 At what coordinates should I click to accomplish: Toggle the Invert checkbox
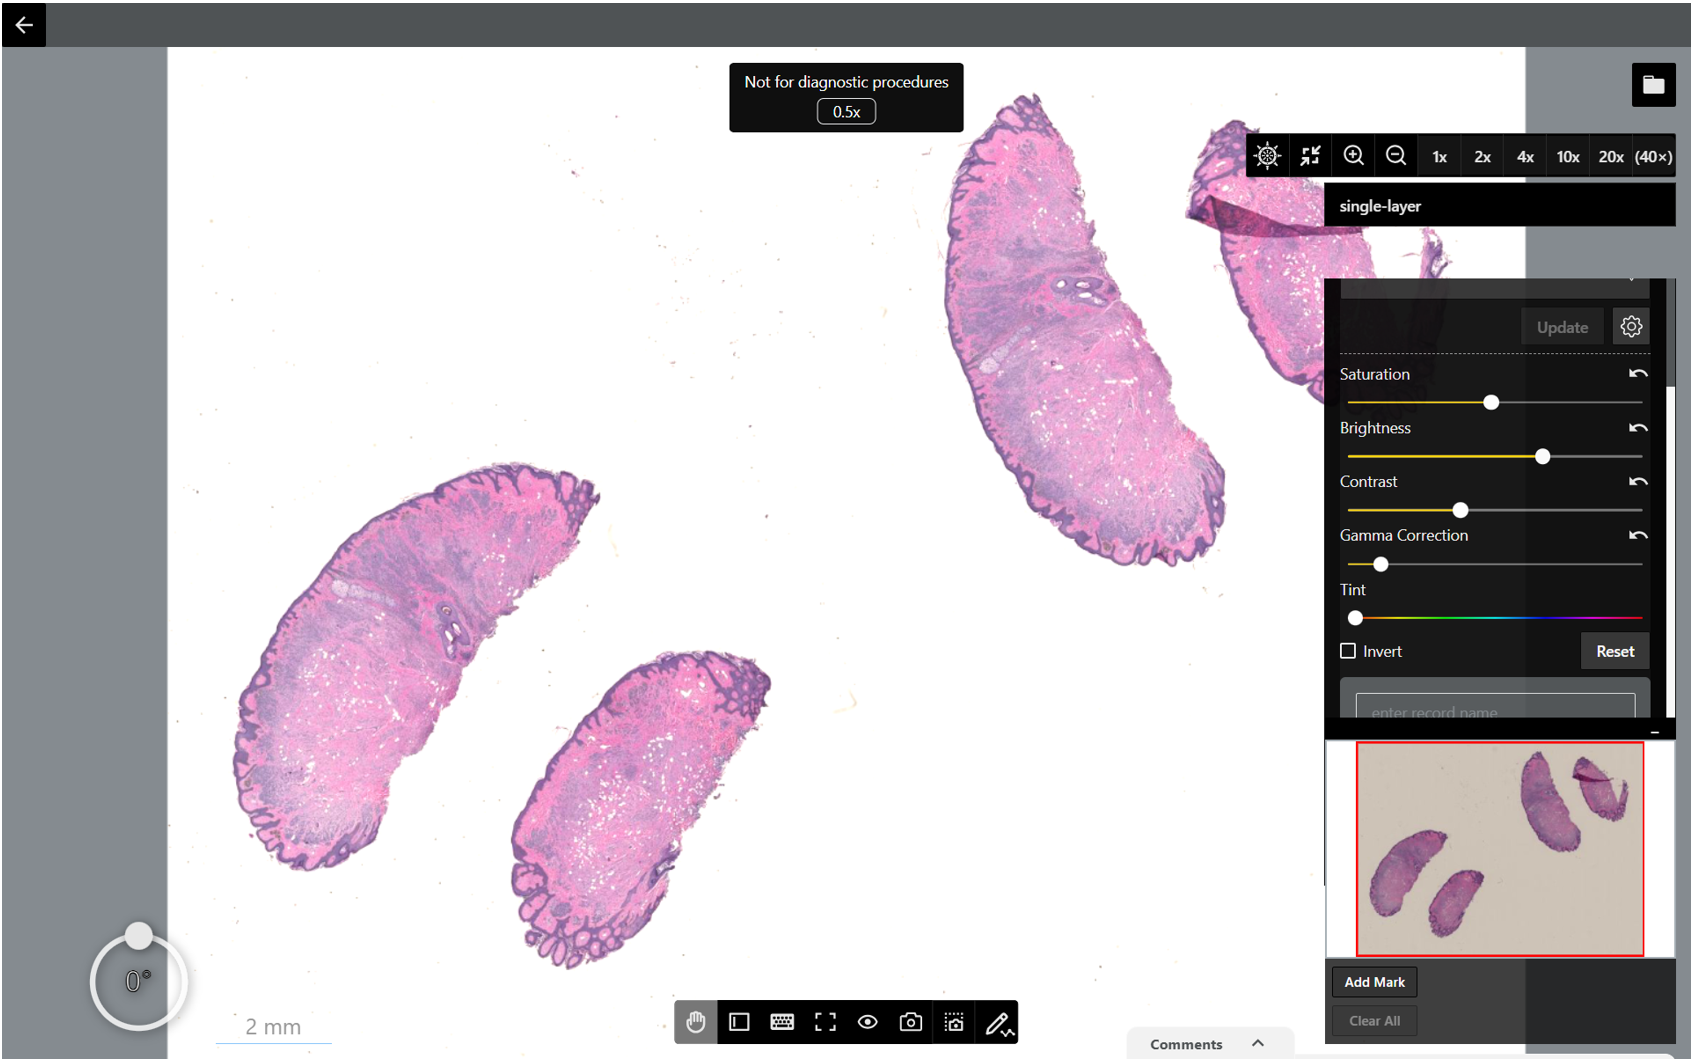click(1348, 651)
